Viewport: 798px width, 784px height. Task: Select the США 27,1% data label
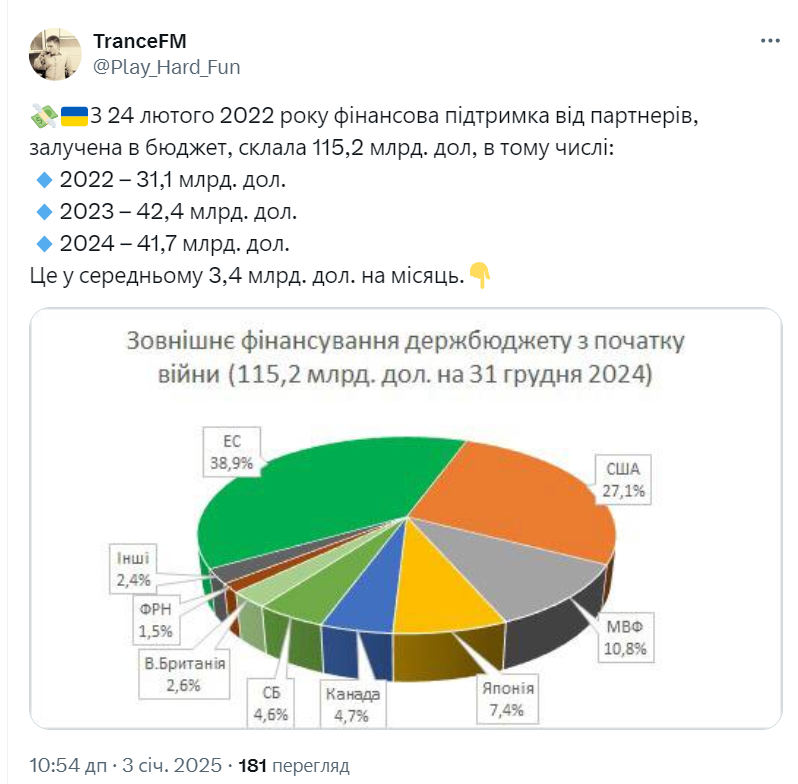[623, 480]
